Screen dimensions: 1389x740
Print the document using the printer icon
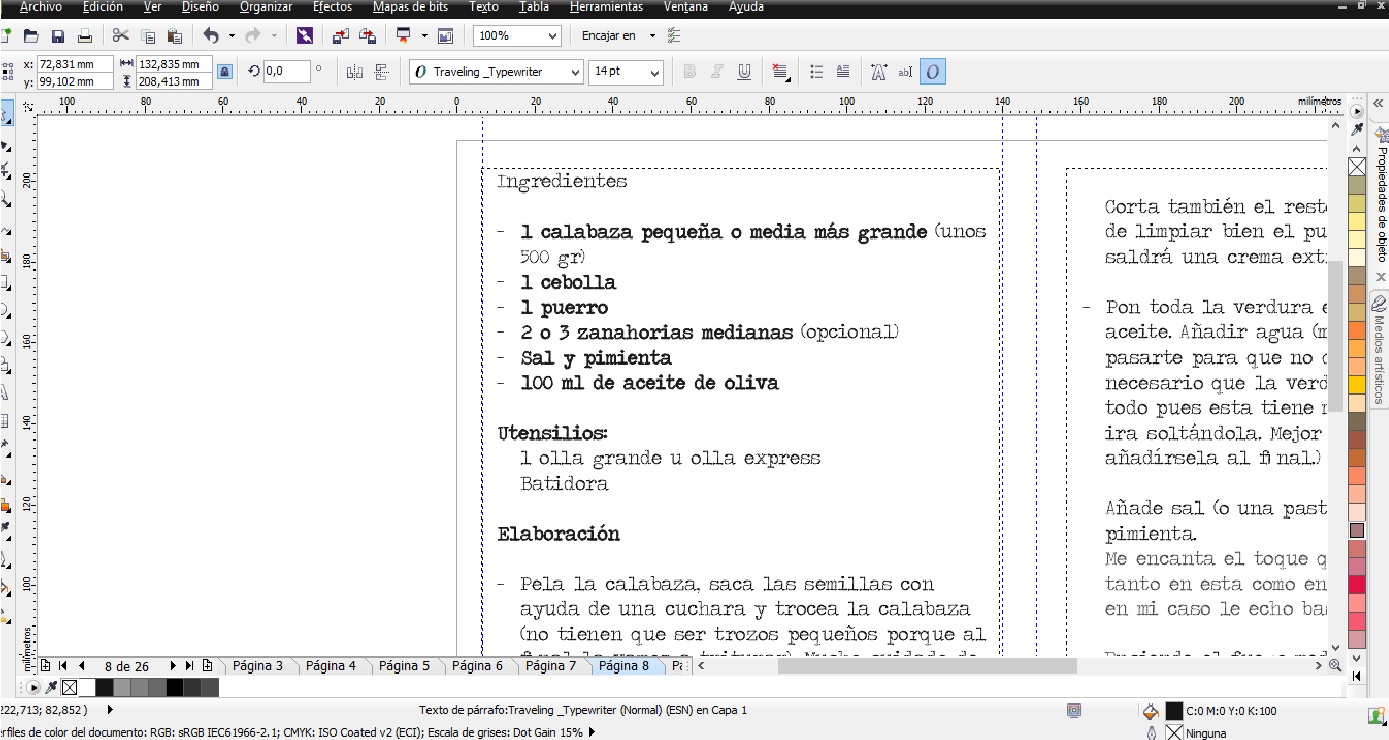pos(85,36)
